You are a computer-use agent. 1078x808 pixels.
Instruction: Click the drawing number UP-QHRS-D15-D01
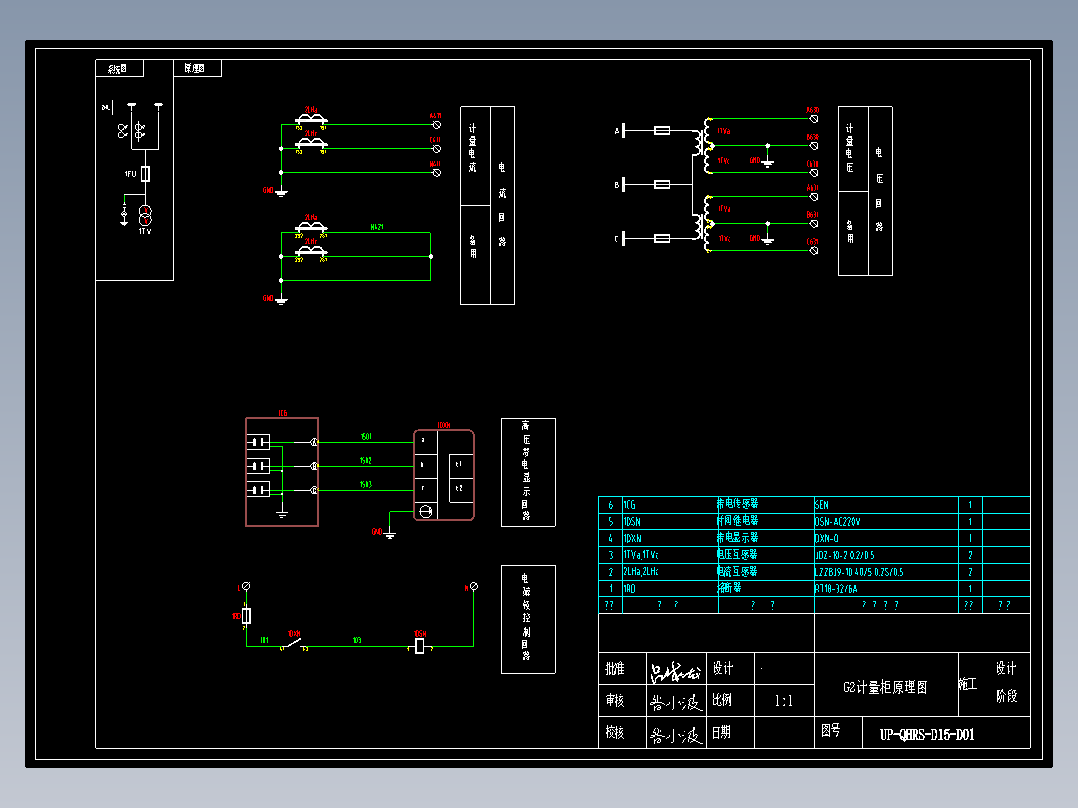[927, 734]
